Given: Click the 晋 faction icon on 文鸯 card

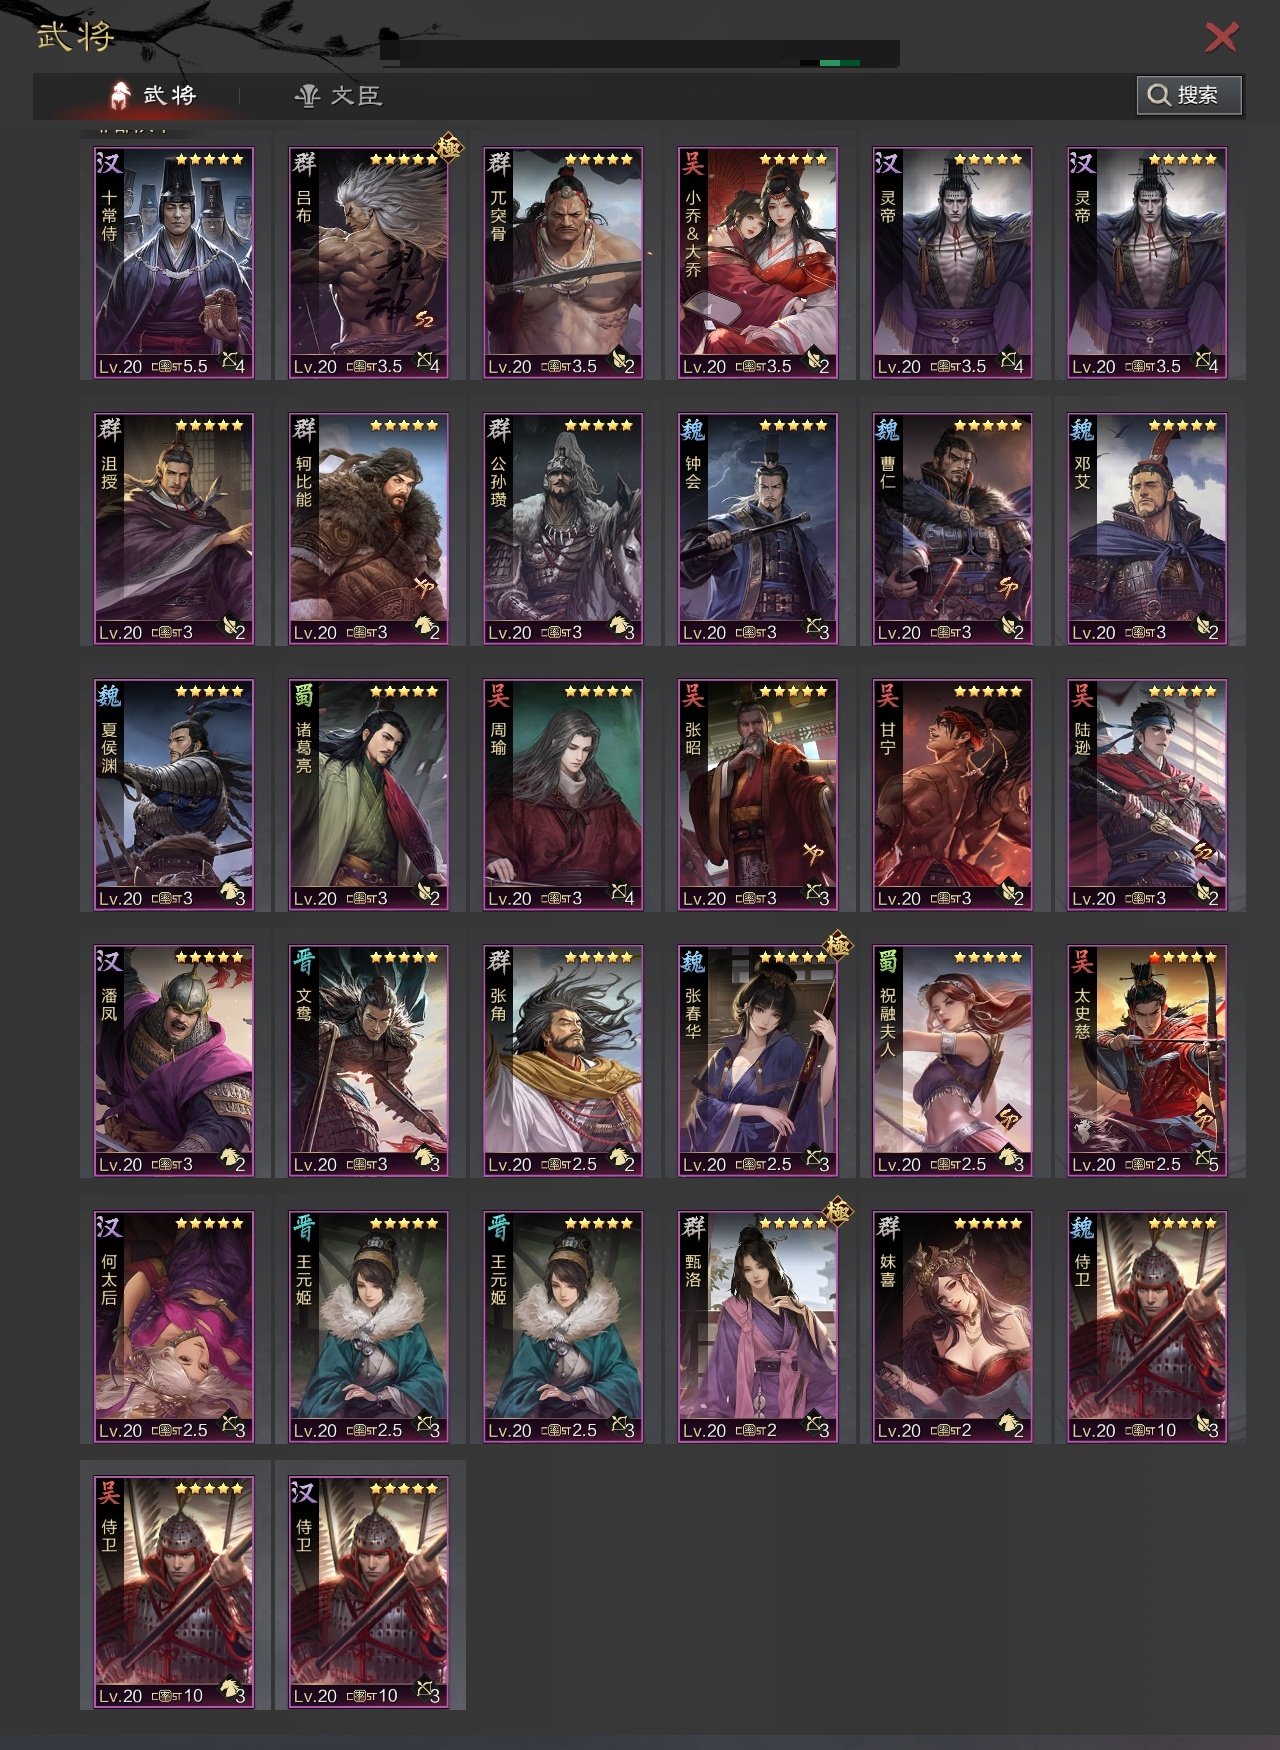Looking at the screenshot, I should pyautogui.click(x=304, y=962).
